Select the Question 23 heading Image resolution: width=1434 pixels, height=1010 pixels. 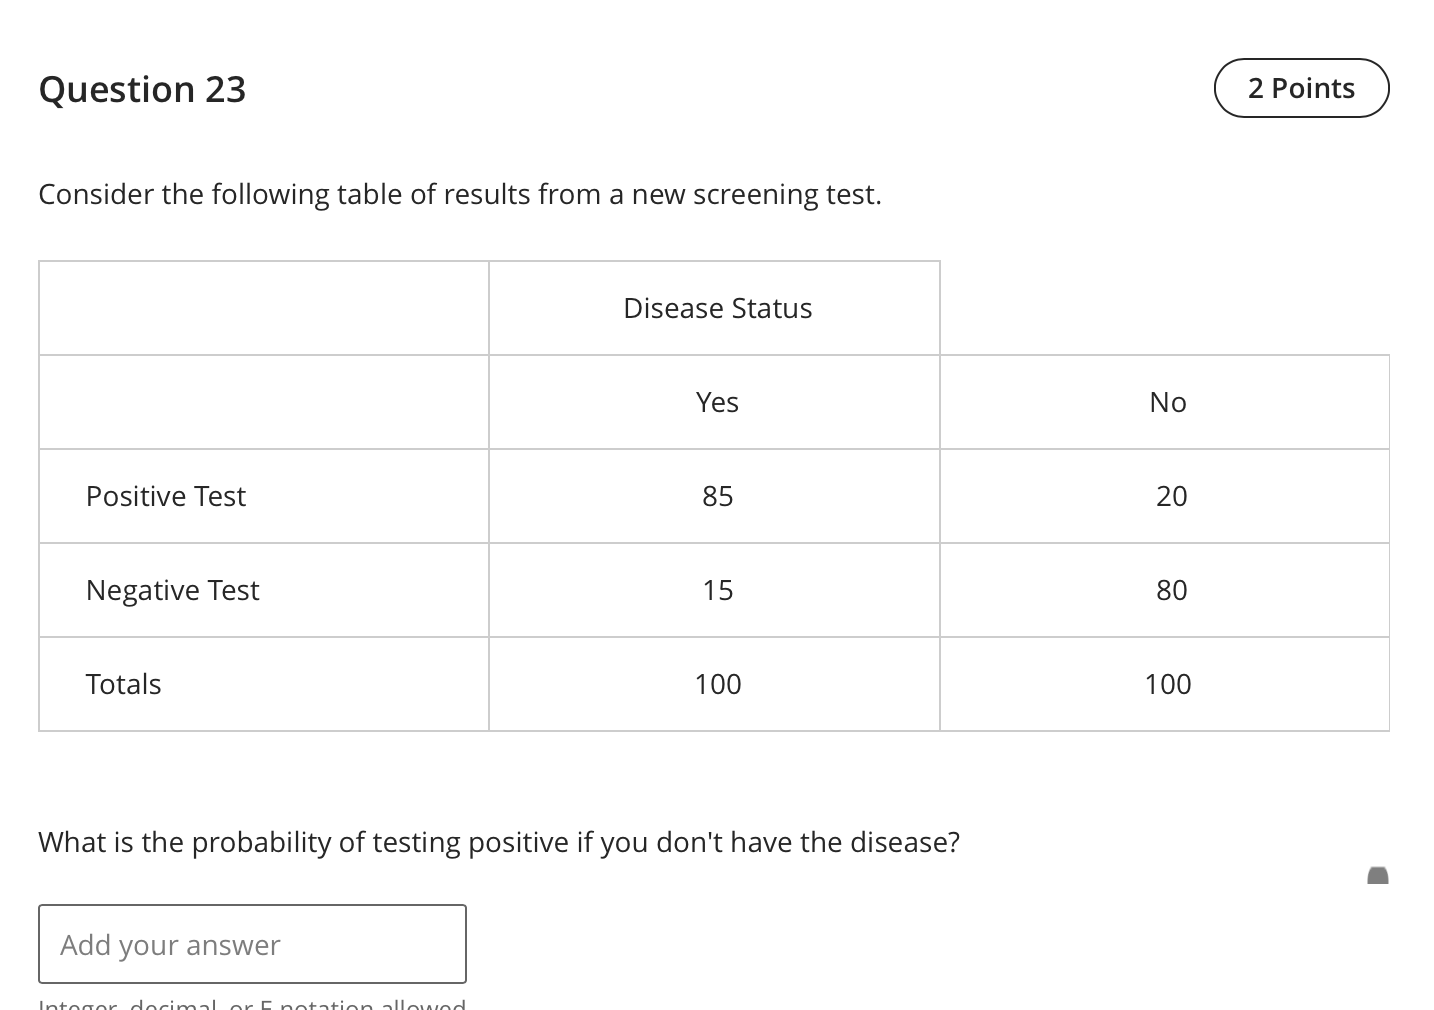pyautogui.click(x=142, y=89)
